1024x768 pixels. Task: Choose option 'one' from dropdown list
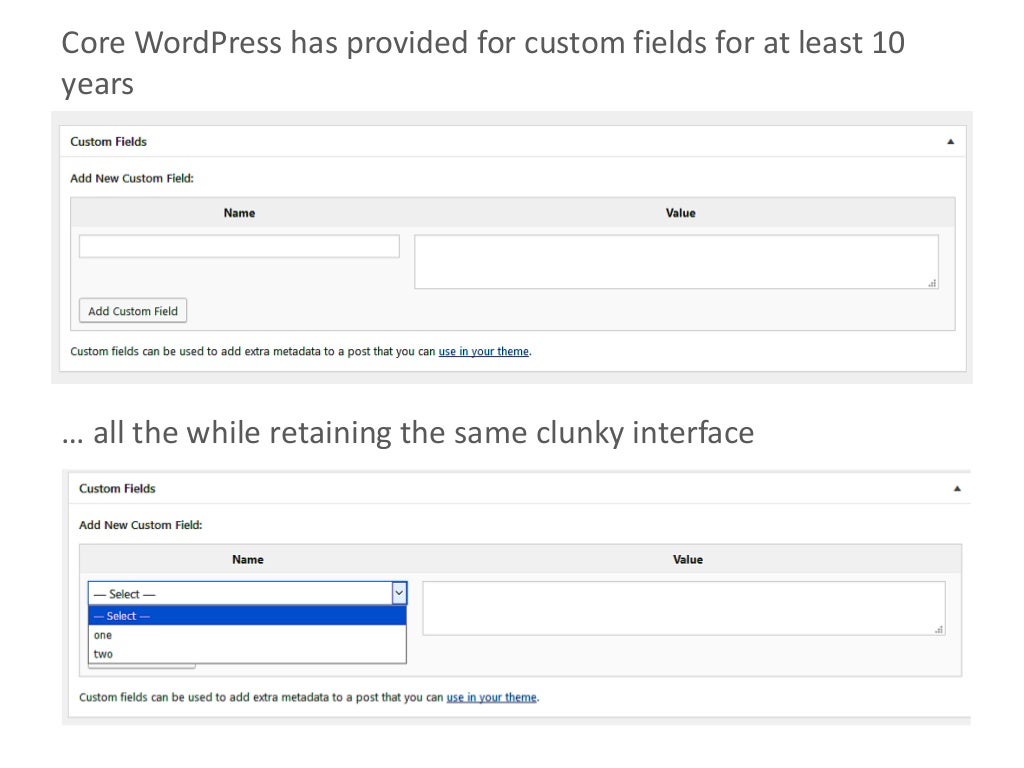click(x=247, y=635)
